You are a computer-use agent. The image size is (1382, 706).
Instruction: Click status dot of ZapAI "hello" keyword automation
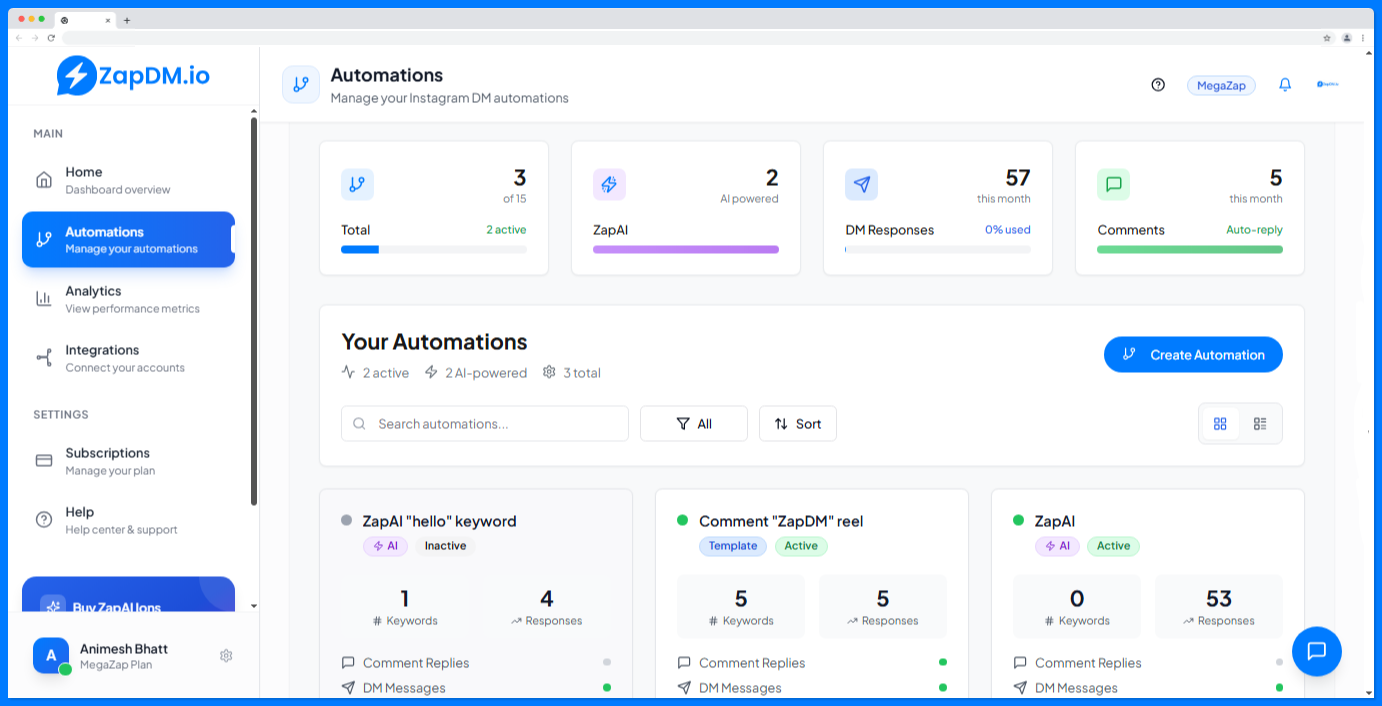click(347, 520)
